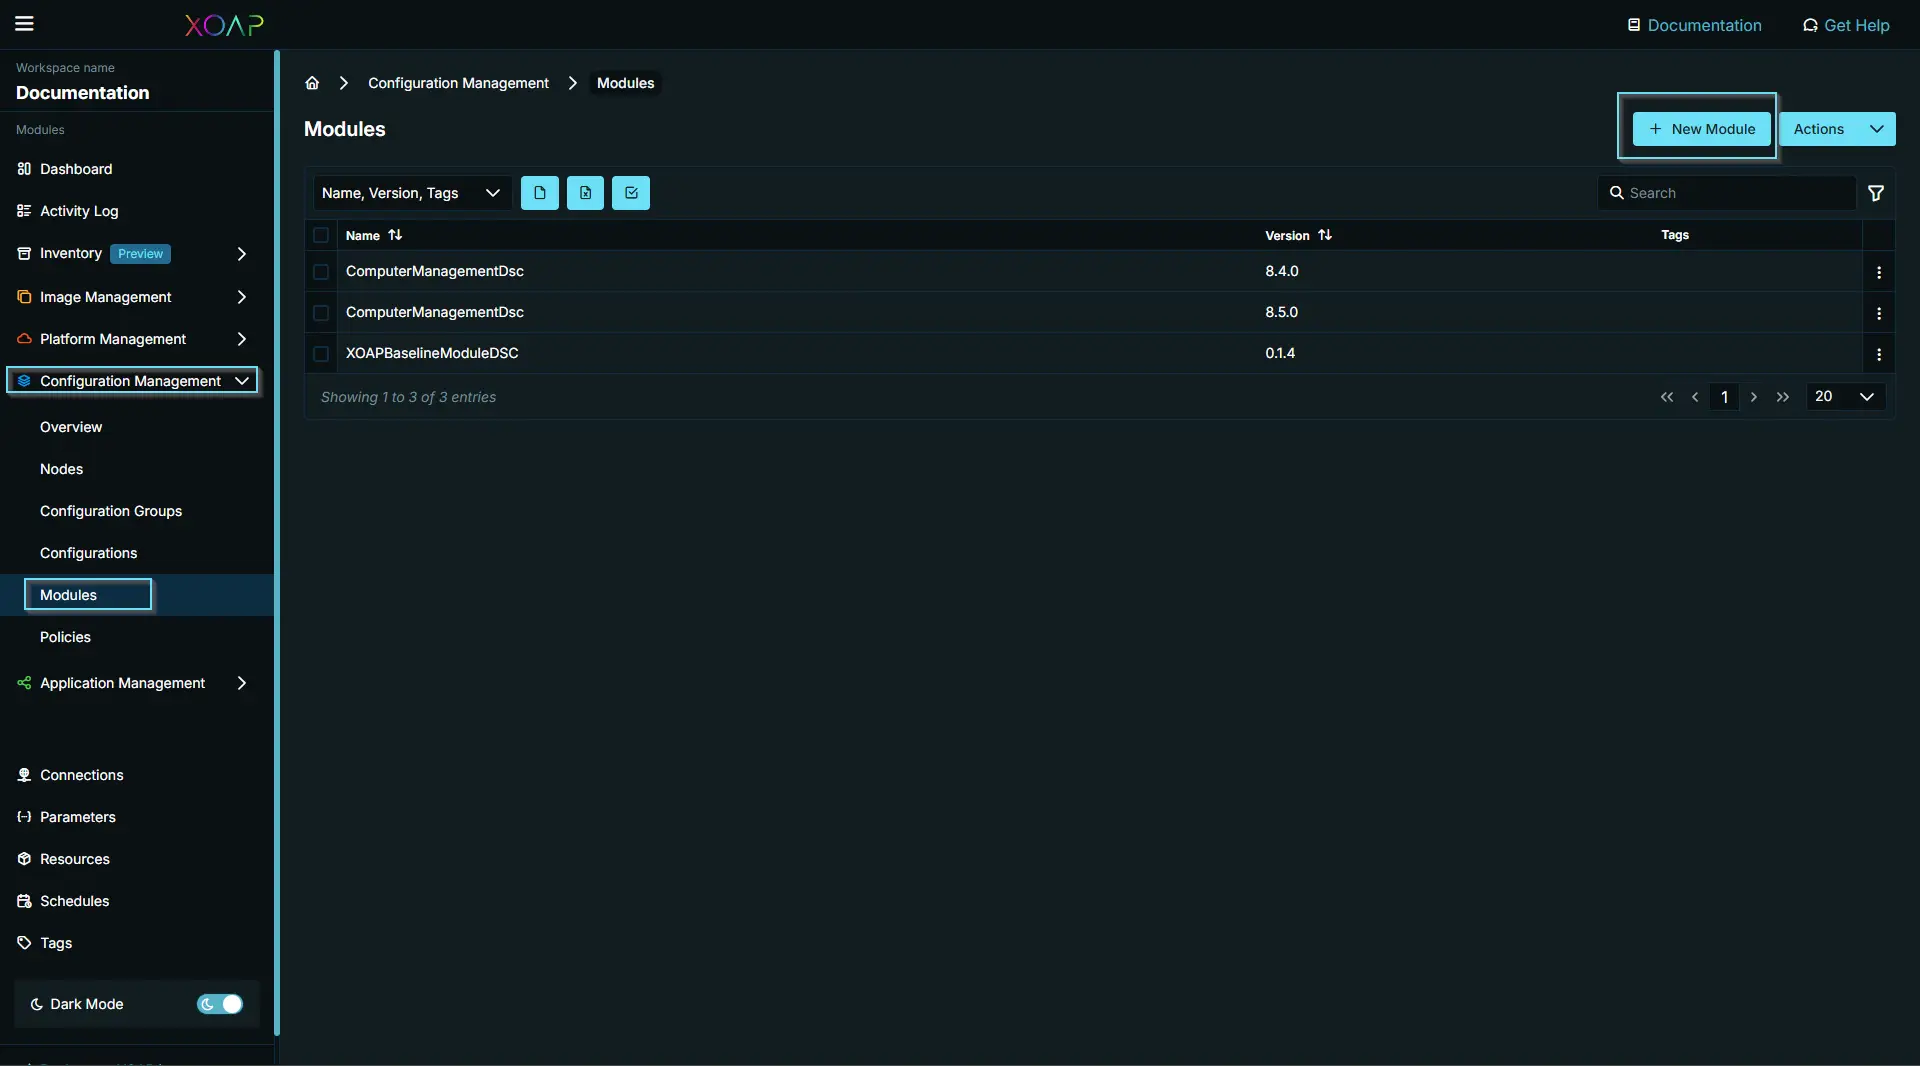Viewport: 1920px width, 1066px height.
Task: Check the checkbox for ComputerManagementDsc 8.4.0
Action: tap(320, 271)
